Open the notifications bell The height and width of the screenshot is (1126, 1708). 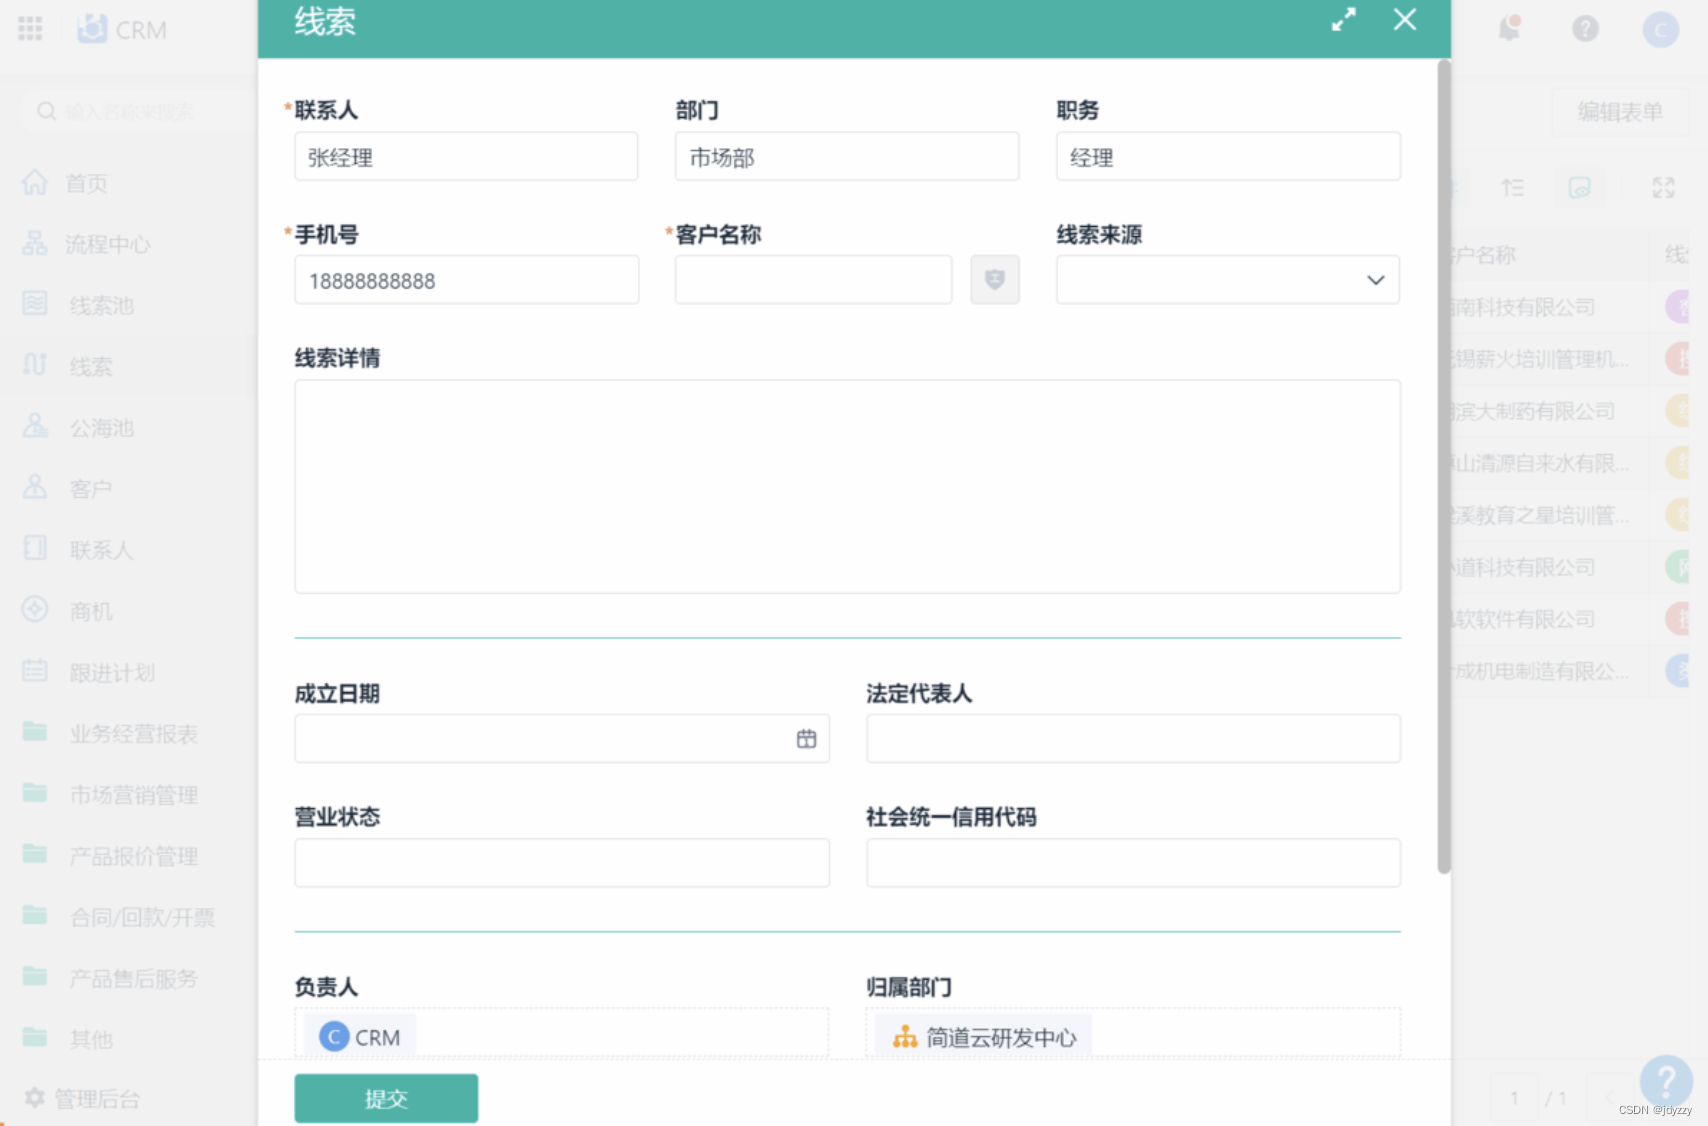pos(1509,29)
